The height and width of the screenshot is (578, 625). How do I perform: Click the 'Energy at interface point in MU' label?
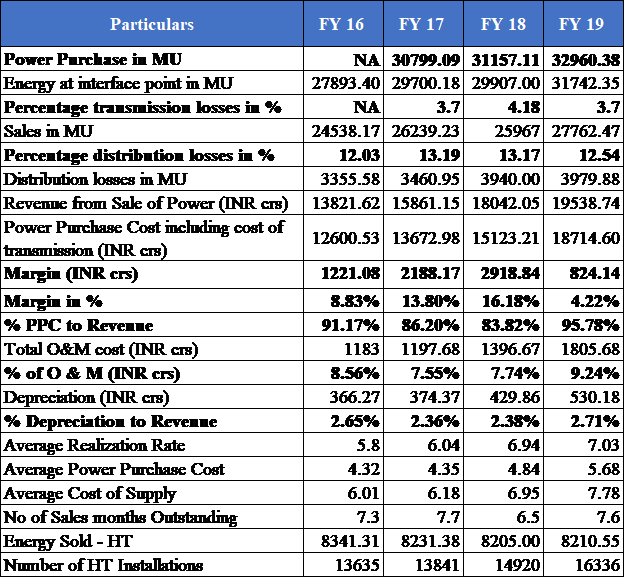[x=118, y=84]
